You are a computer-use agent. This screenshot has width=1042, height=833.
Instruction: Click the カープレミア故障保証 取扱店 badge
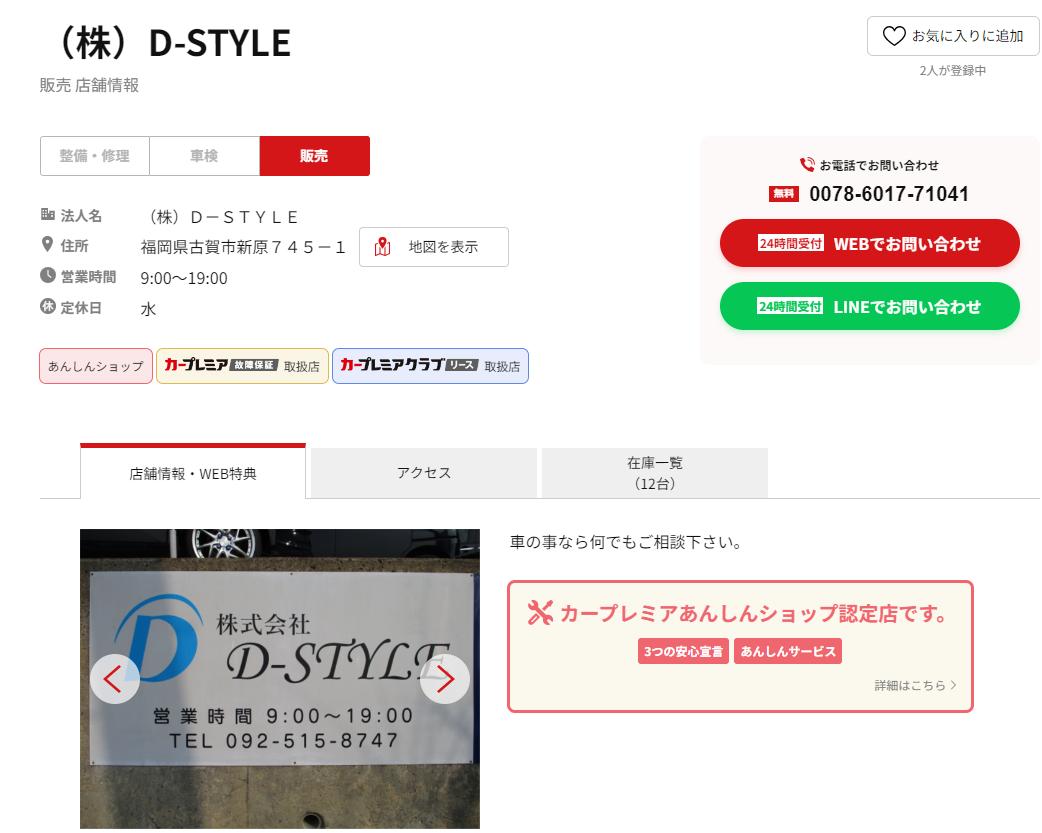pos(243,366)
